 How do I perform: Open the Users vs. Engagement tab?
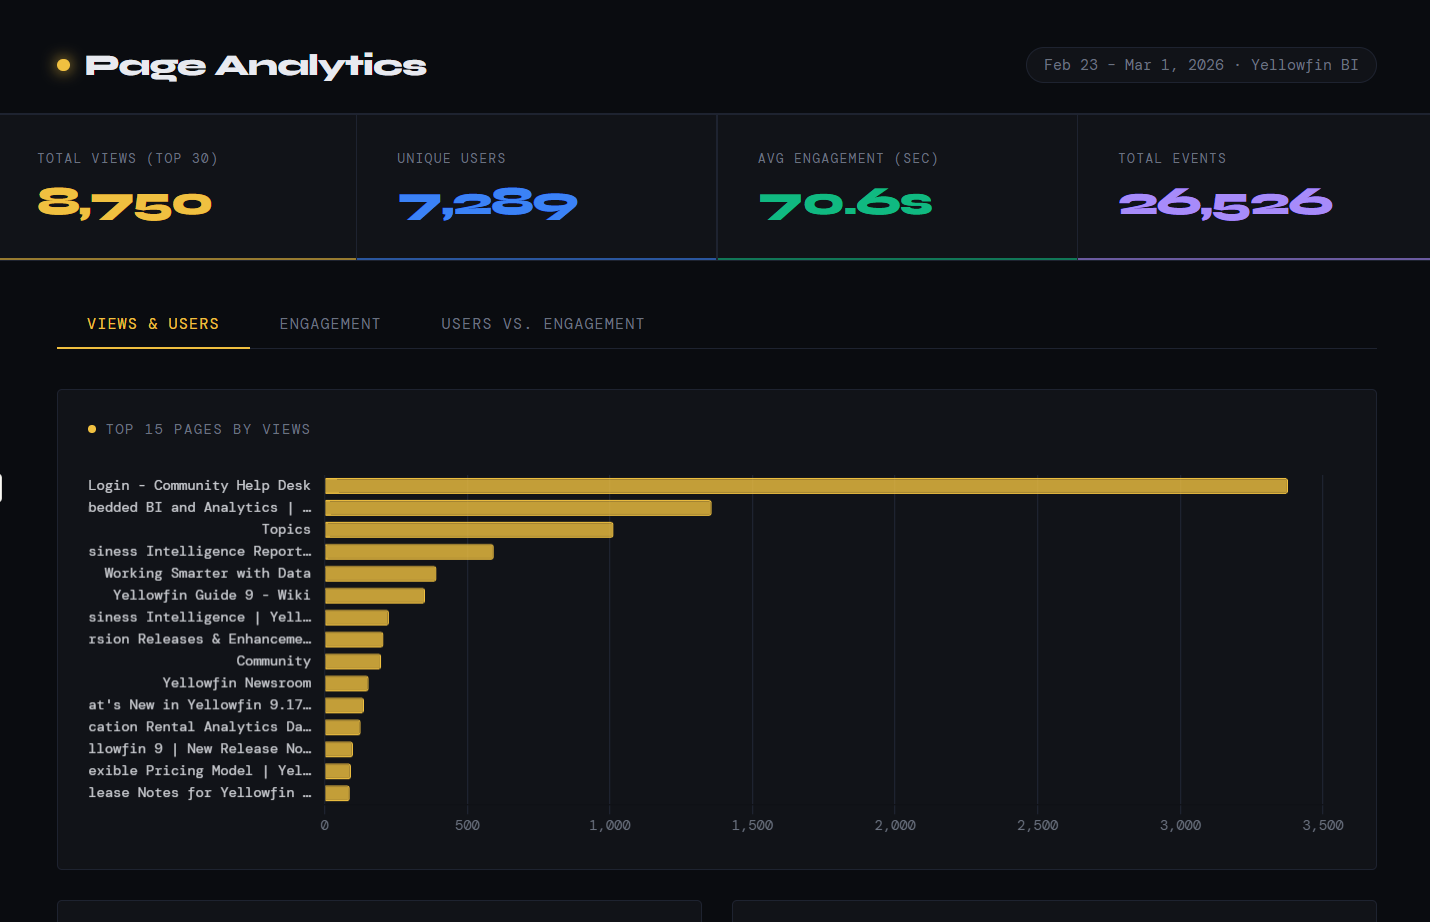tap(542, 324)
